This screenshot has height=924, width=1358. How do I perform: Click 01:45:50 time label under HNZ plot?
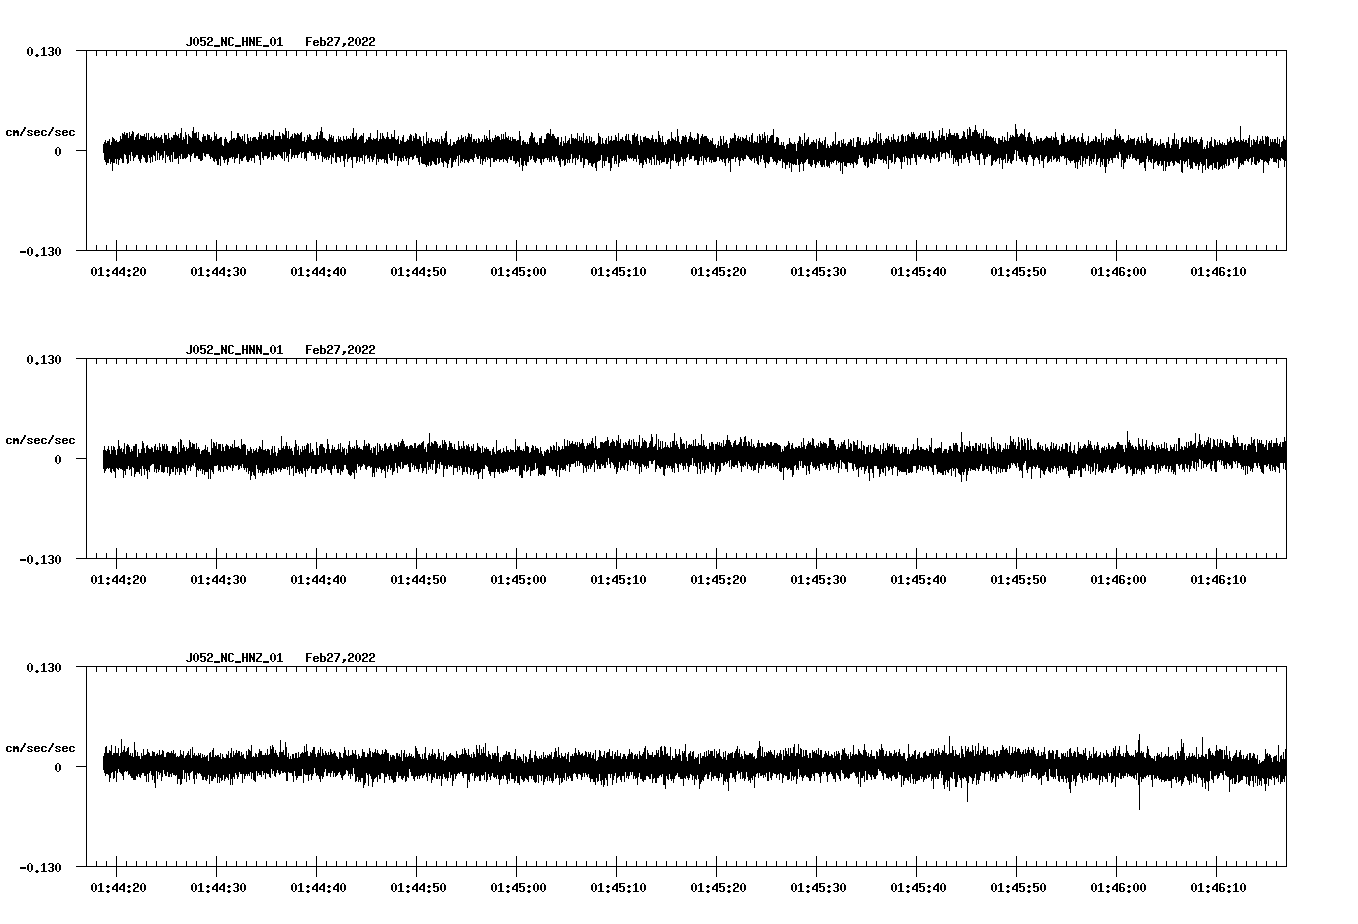pyautogui.click(x=1018, y=888)
